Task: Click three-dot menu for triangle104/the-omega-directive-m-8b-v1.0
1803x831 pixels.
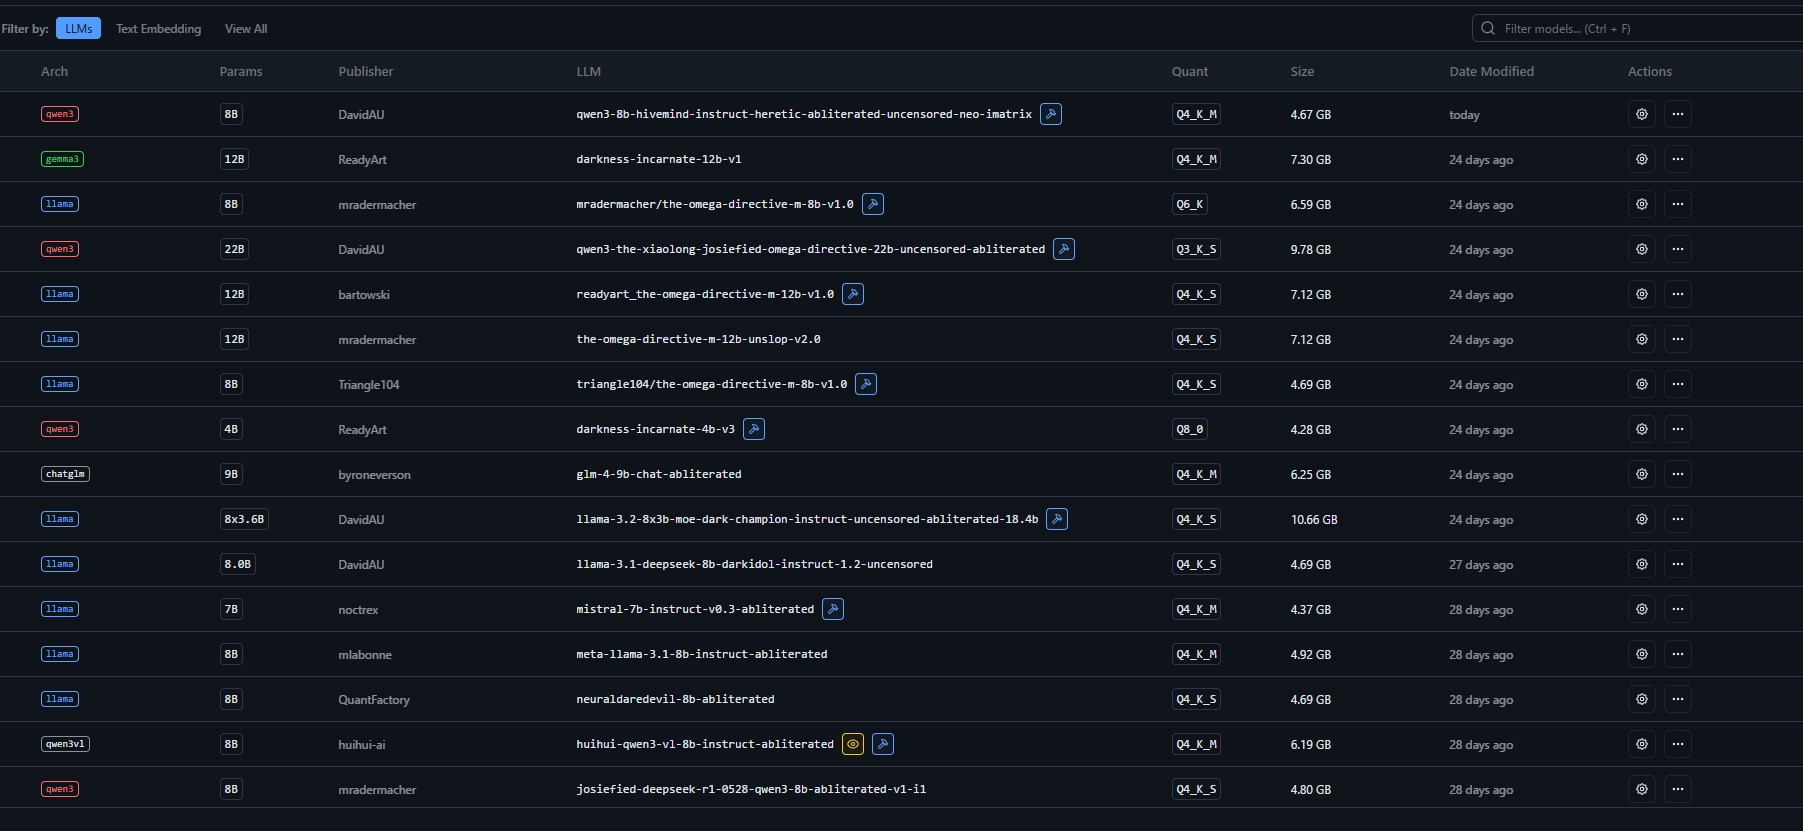Action: (x=1678, y=384)
